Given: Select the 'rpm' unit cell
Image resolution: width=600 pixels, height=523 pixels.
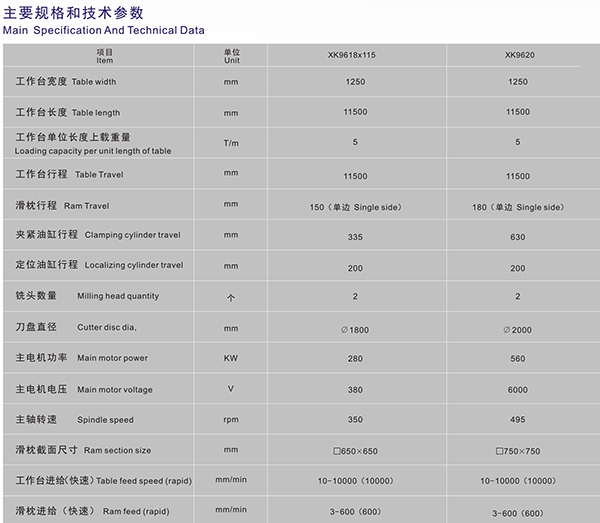Looking at the screenshot, I should click(x=231, y=420).
